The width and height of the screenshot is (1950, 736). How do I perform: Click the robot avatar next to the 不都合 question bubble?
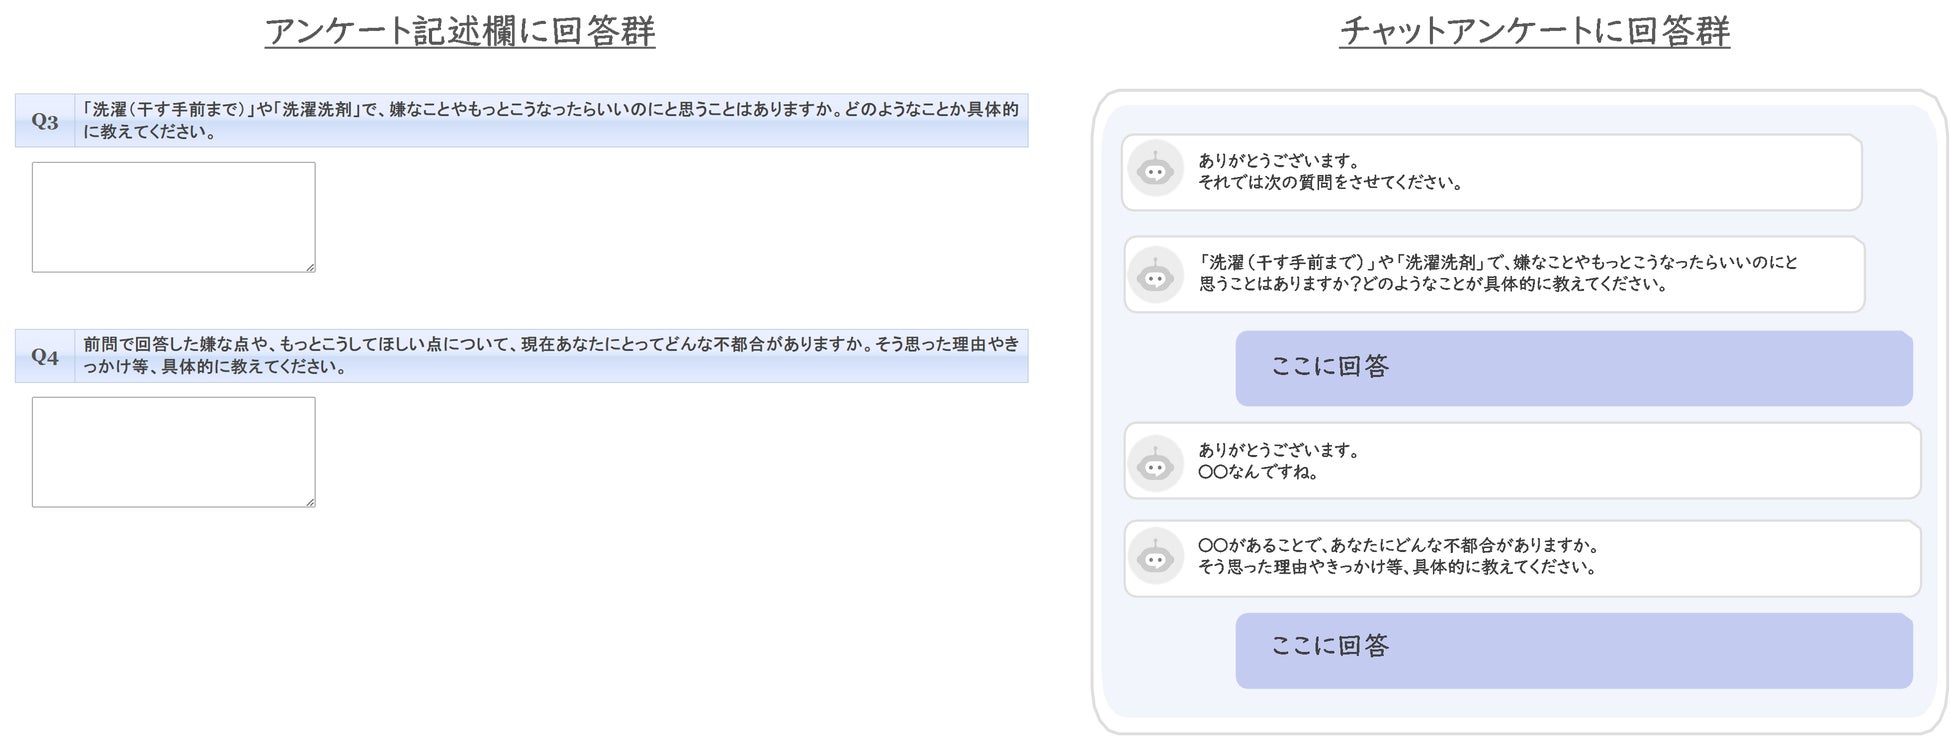tap(1155, 556)
